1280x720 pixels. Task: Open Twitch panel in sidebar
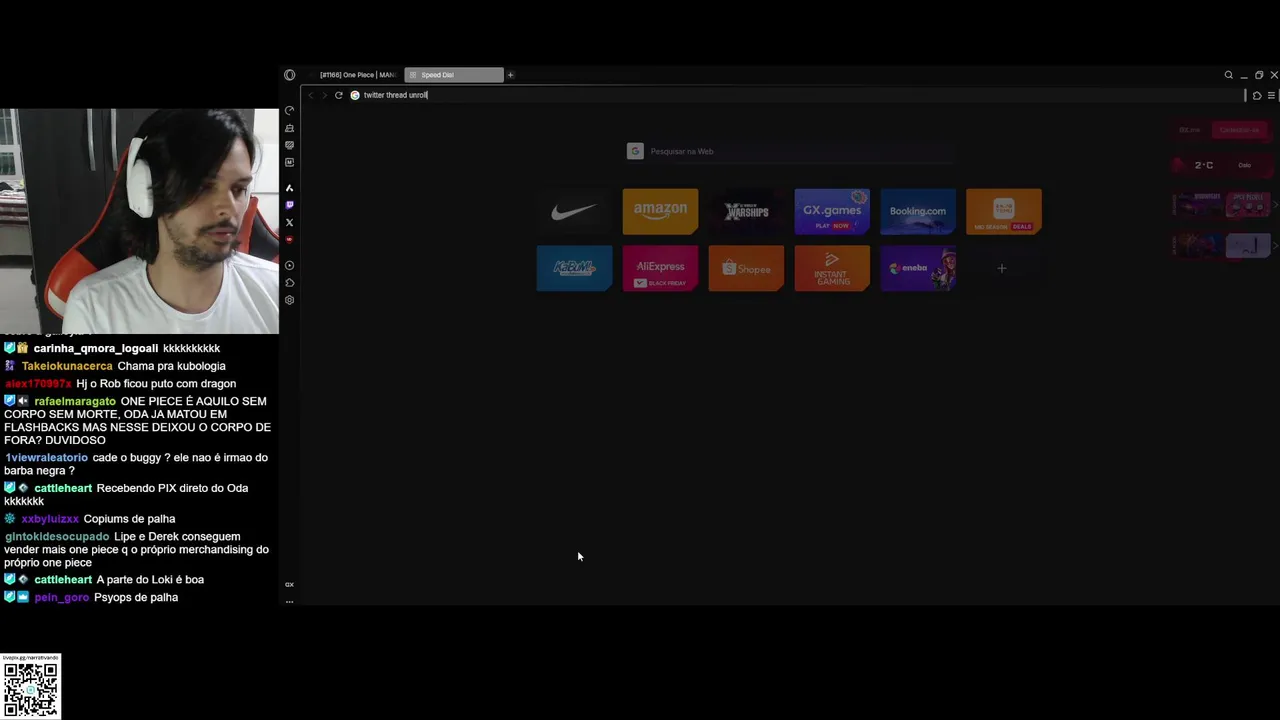[x=290, y=205]
